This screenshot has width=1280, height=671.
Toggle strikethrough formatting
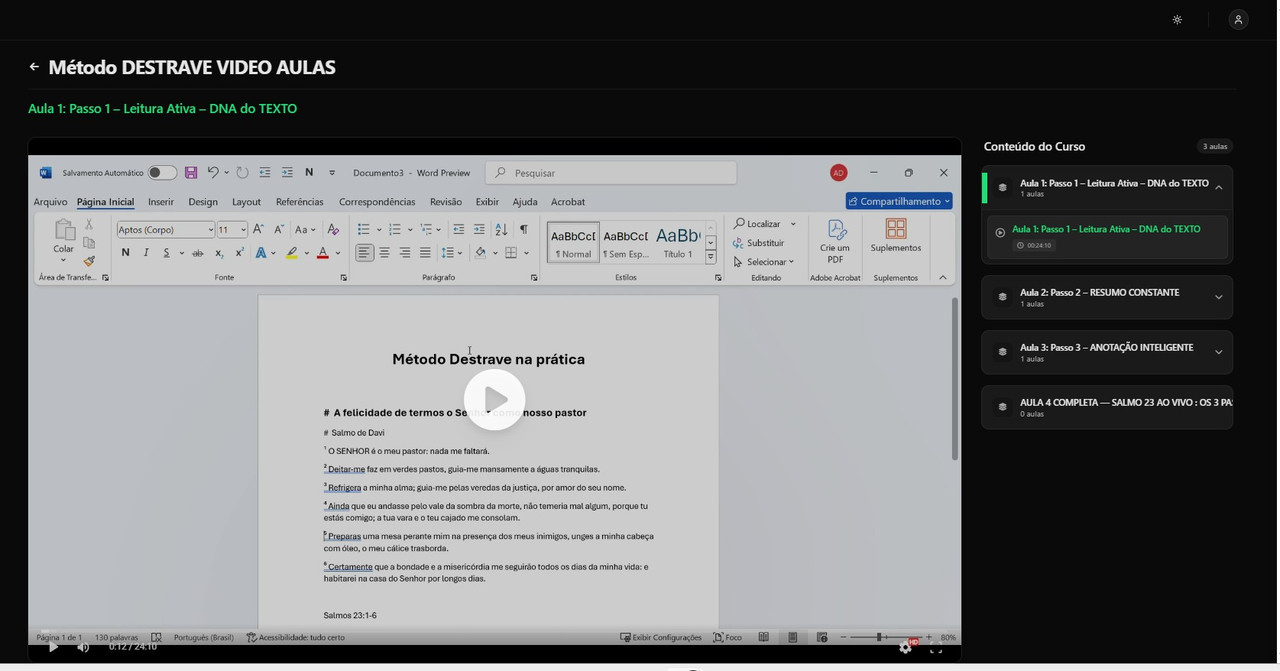[197, 253]
